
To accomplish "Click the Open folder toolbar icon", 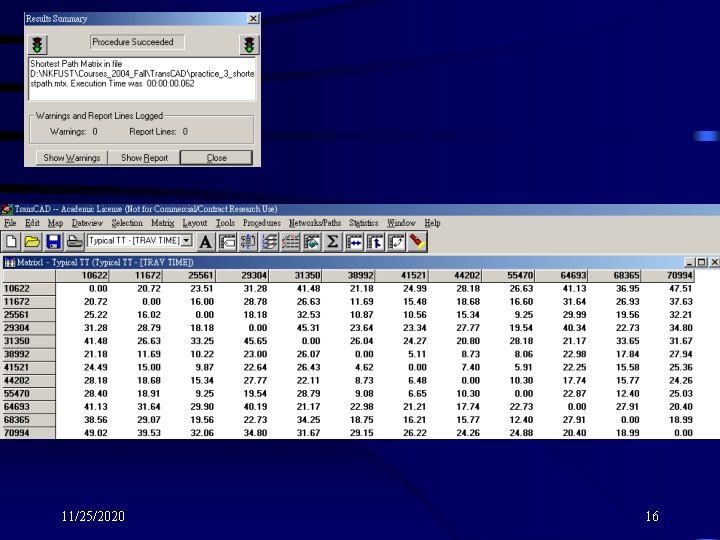I will [x=32, y=242].
